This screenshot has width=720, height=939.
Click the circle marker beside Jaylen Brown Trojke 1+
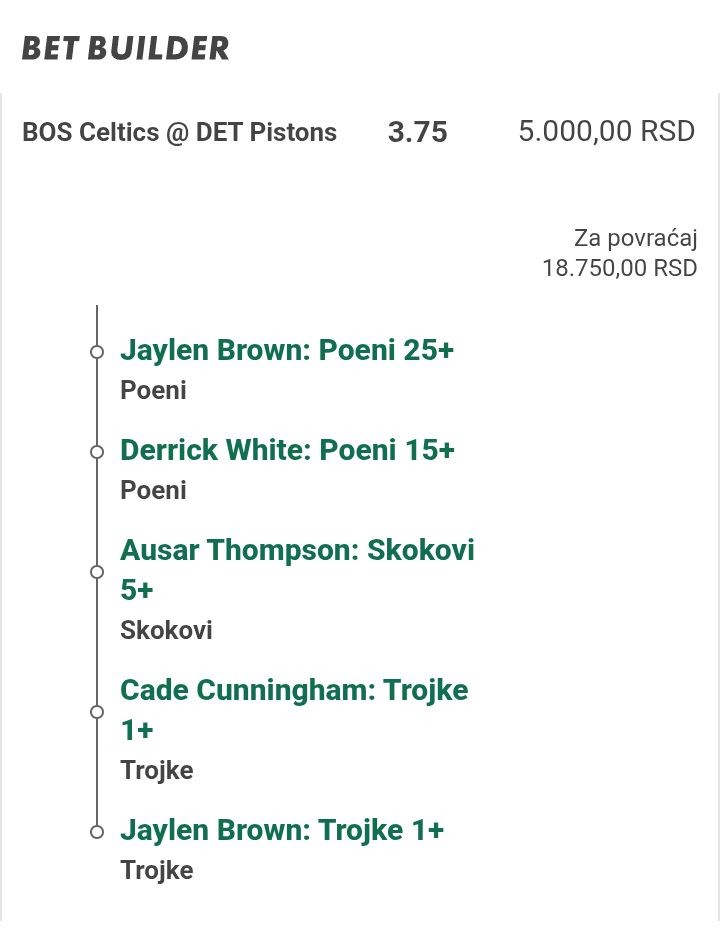97,831
